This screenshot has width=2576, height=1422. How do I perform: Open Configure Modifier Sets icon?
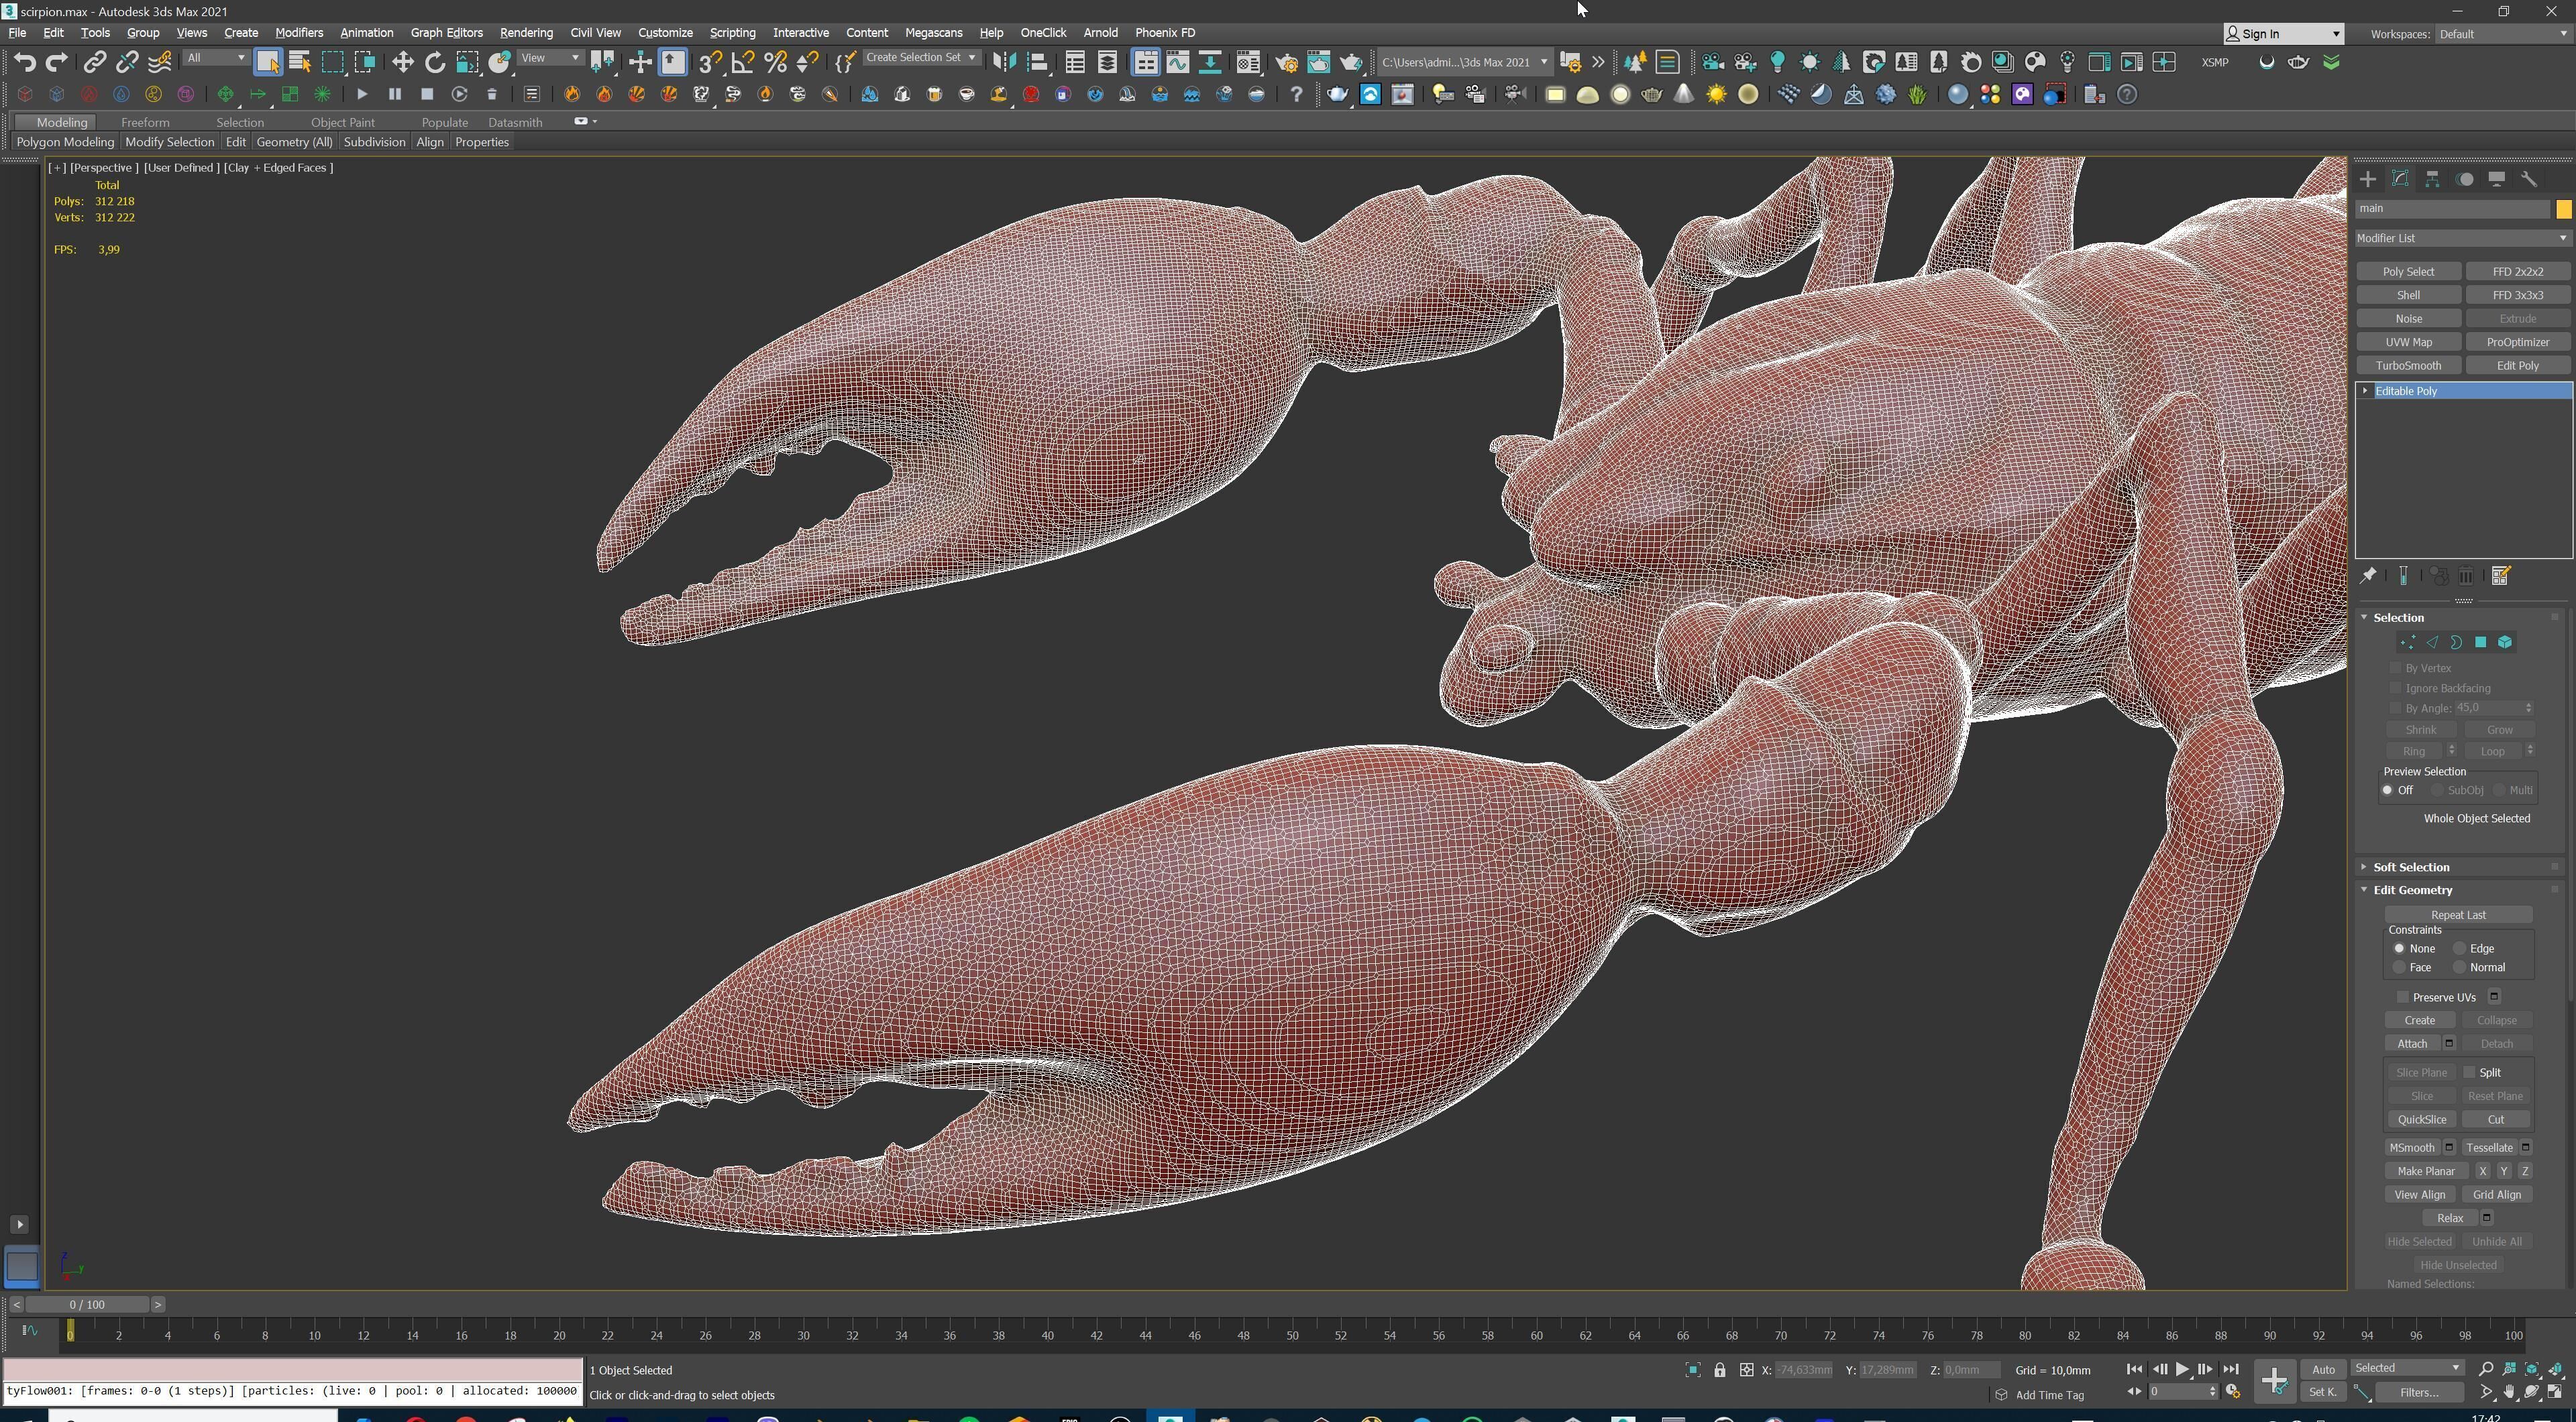[x=2501, y=575]
